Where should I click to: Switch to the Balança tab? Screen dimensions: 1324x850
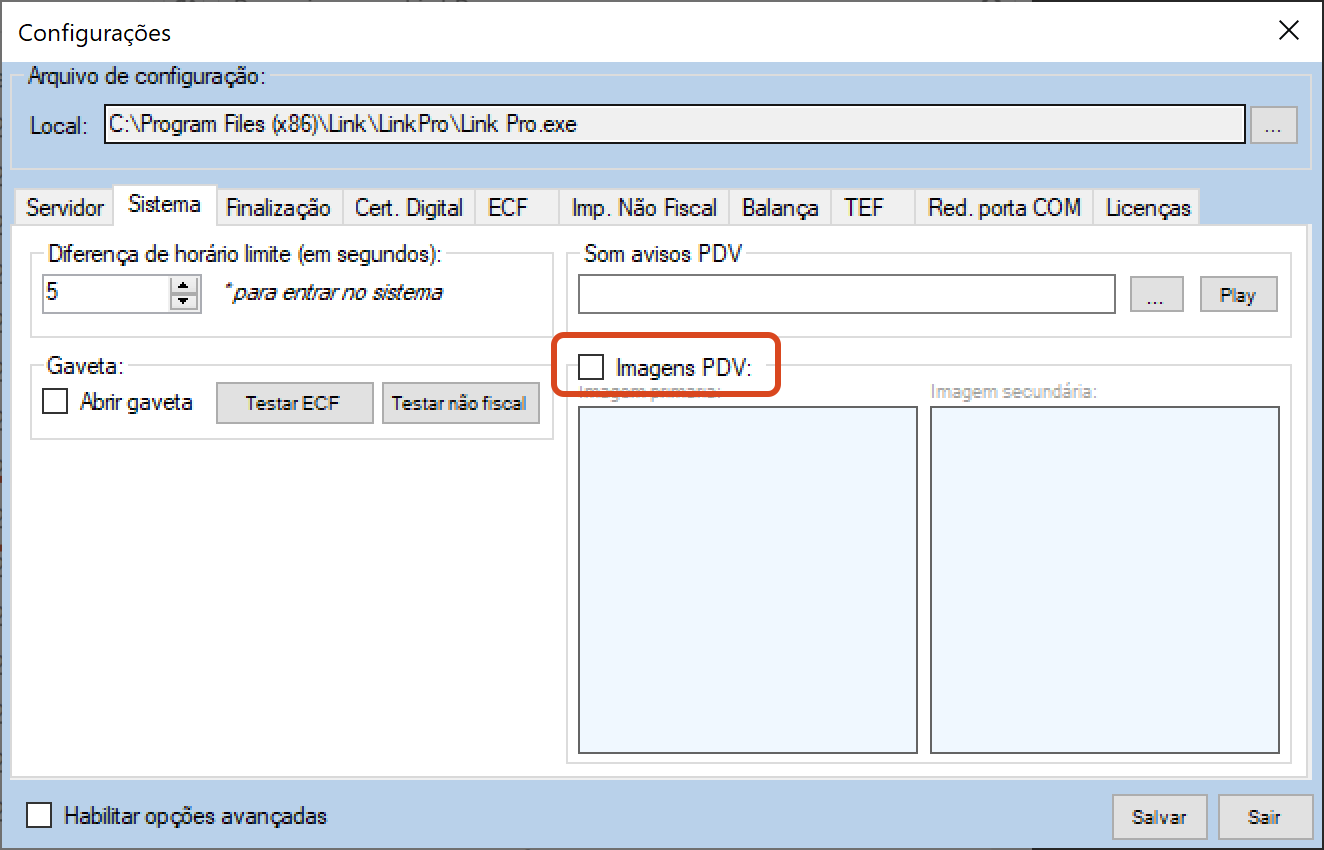(x=780, y=208)
